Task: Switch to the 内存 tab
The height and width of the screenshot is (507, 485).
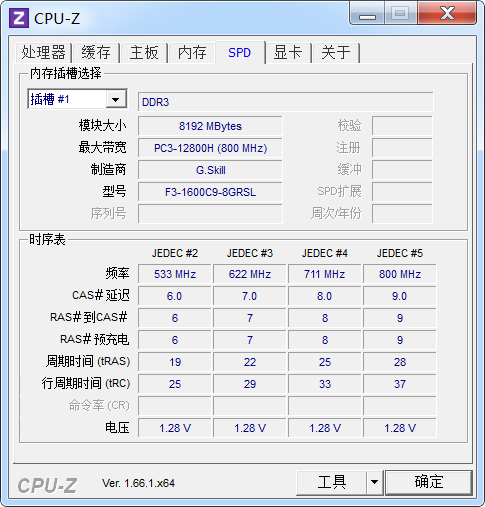Action: point(192,53)
